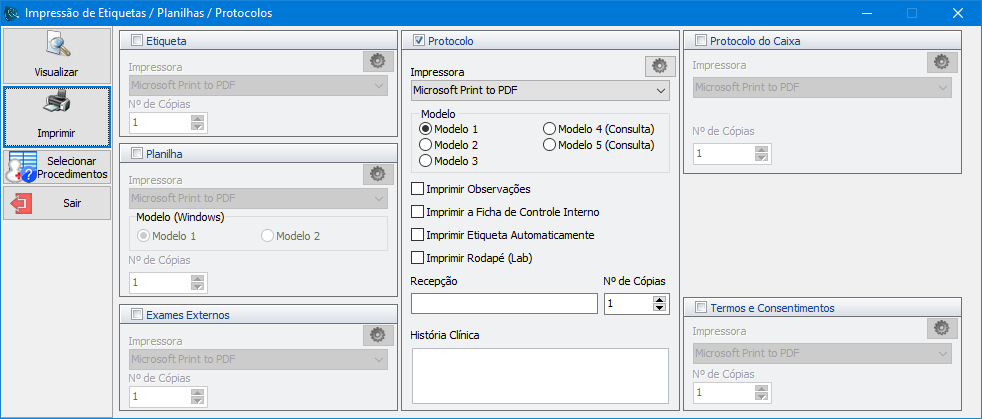982x419 pixels.
Task: Increase the Protocolo Nº de Cópias value
Action: coord(660,298)
